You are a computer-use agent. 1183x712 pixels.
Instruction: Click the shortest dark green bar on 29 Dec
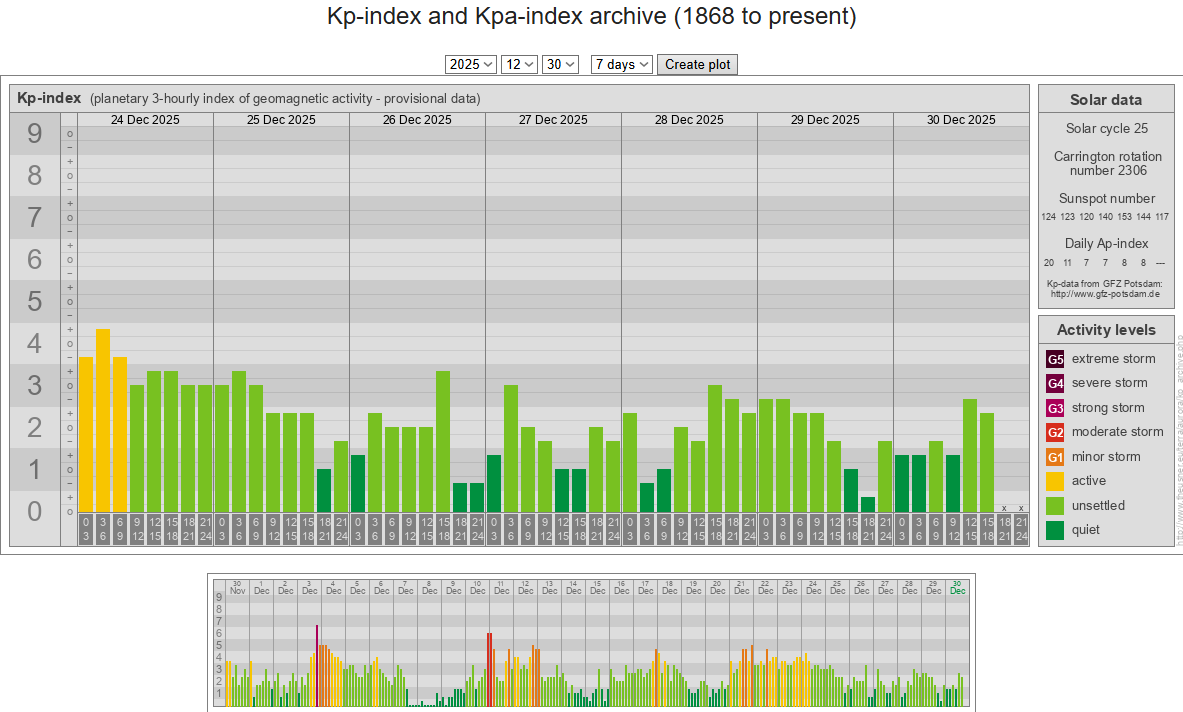[x=868, y=505]
